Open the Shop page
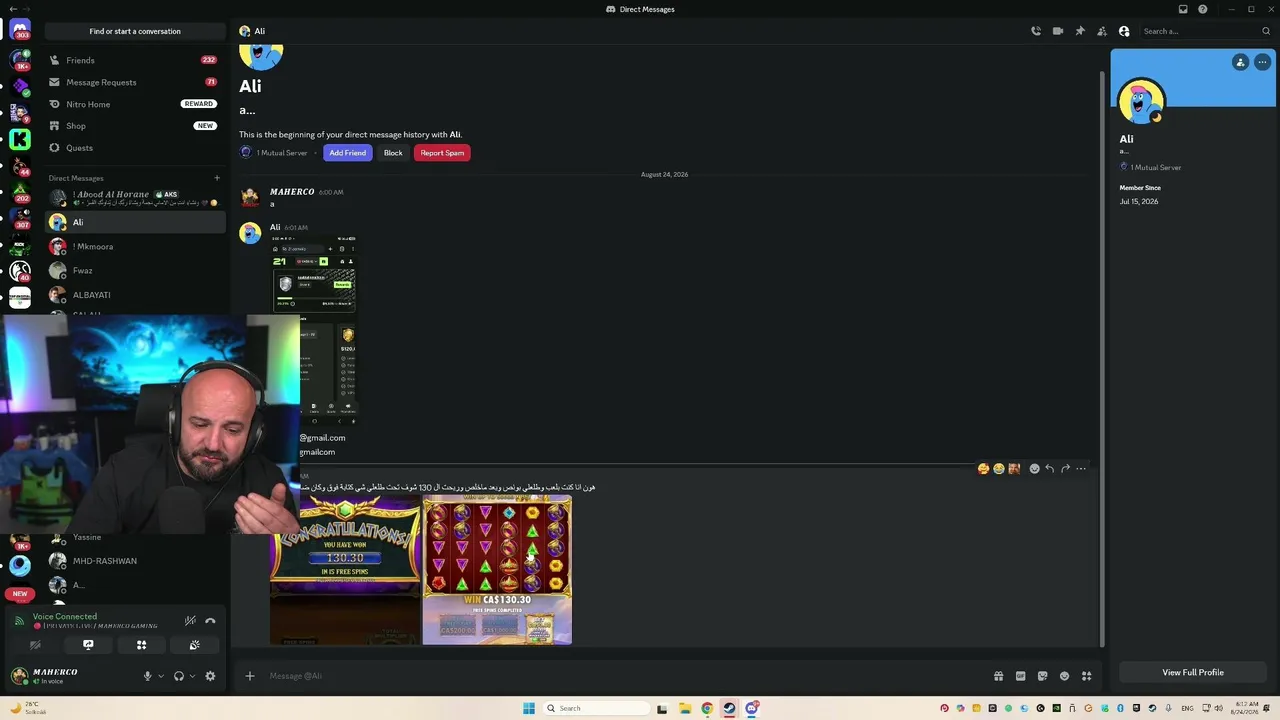 pyautogui.click(x=135, y=126)
